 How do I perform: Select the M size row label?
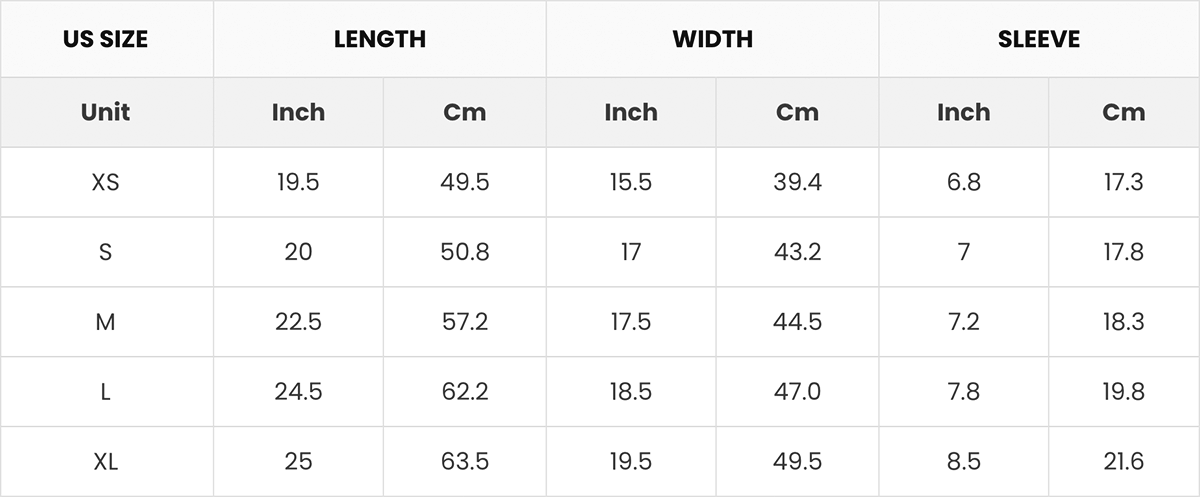(x=106, y=322)
